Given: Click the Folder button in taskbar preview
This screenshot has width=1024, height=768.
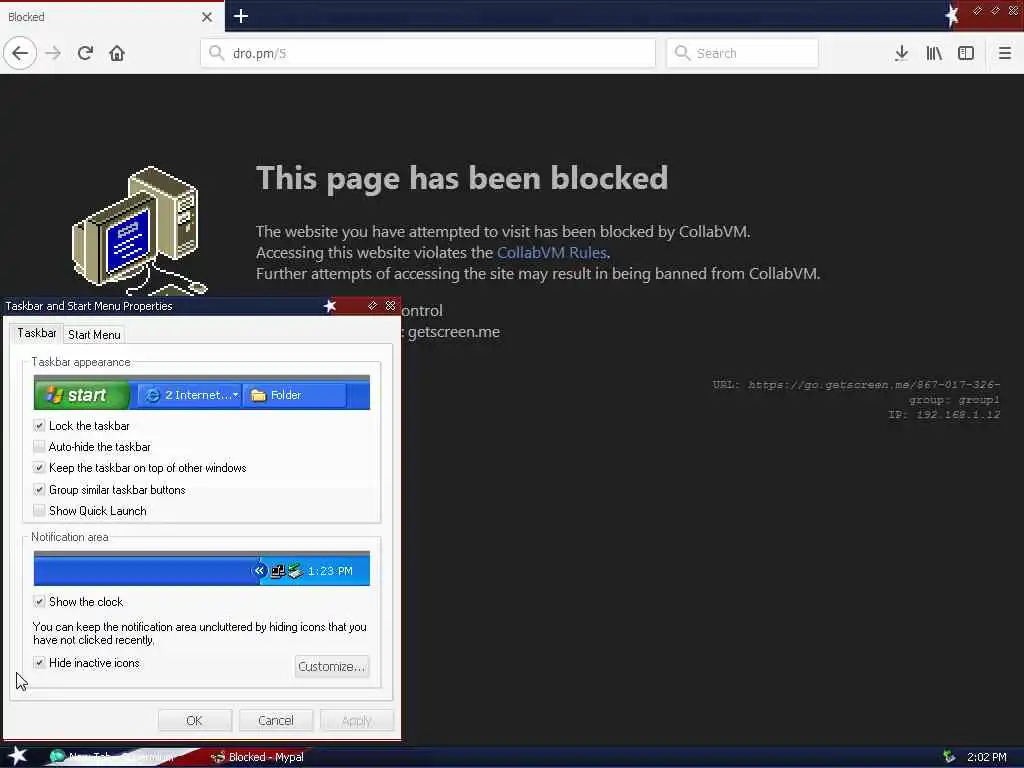Looking at the screenshot, I should coord(295,395).
